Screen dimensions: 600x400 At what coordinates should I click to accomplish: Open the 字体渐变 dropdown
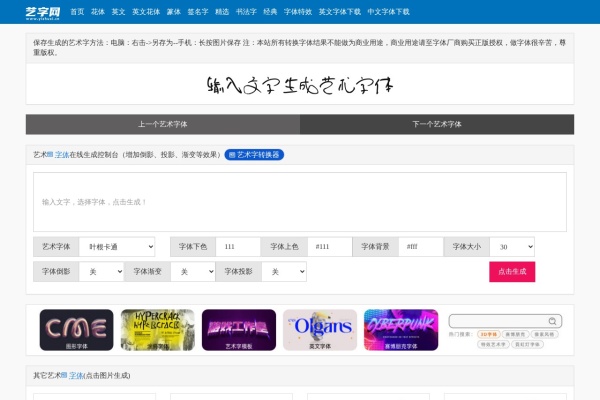pyautogui.click(x=192, y=272)
